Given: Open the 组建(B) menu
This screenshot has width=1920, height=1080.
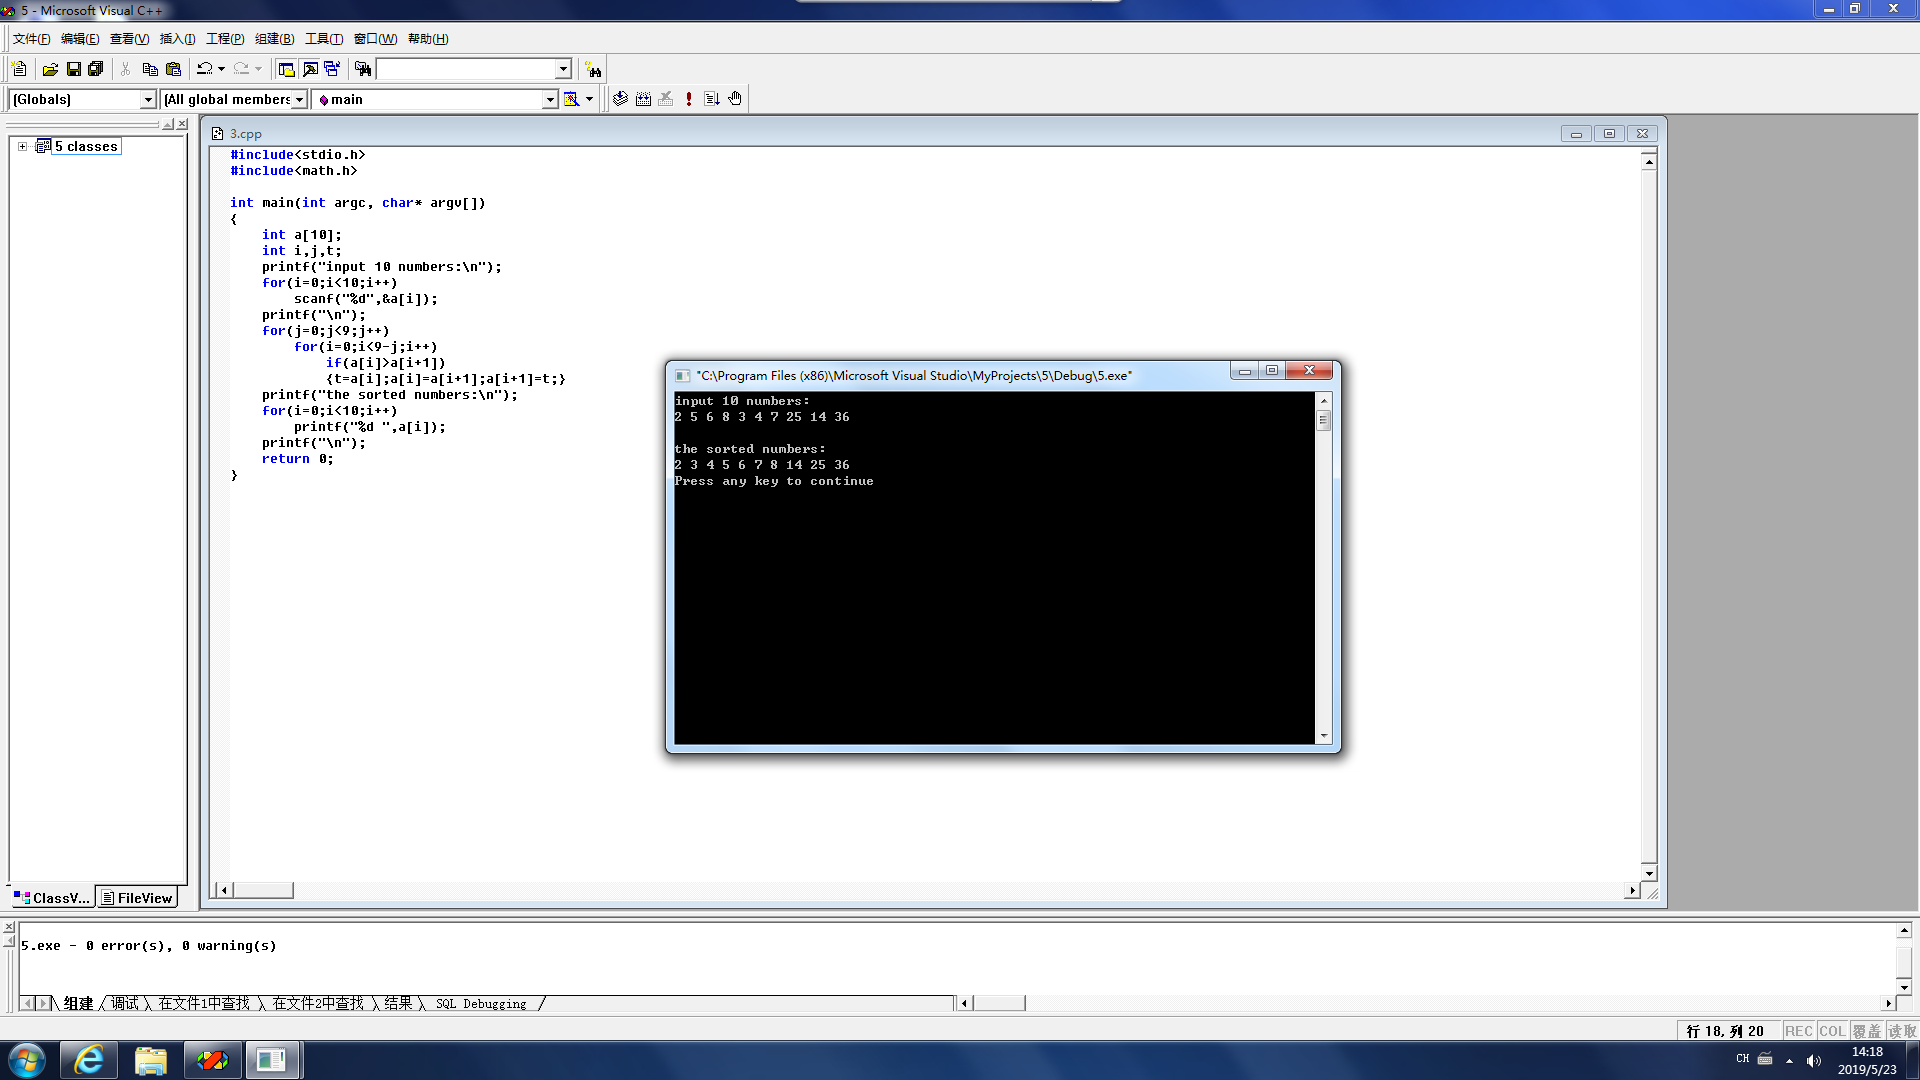Looking at the screenshot, I should (274, 39).
